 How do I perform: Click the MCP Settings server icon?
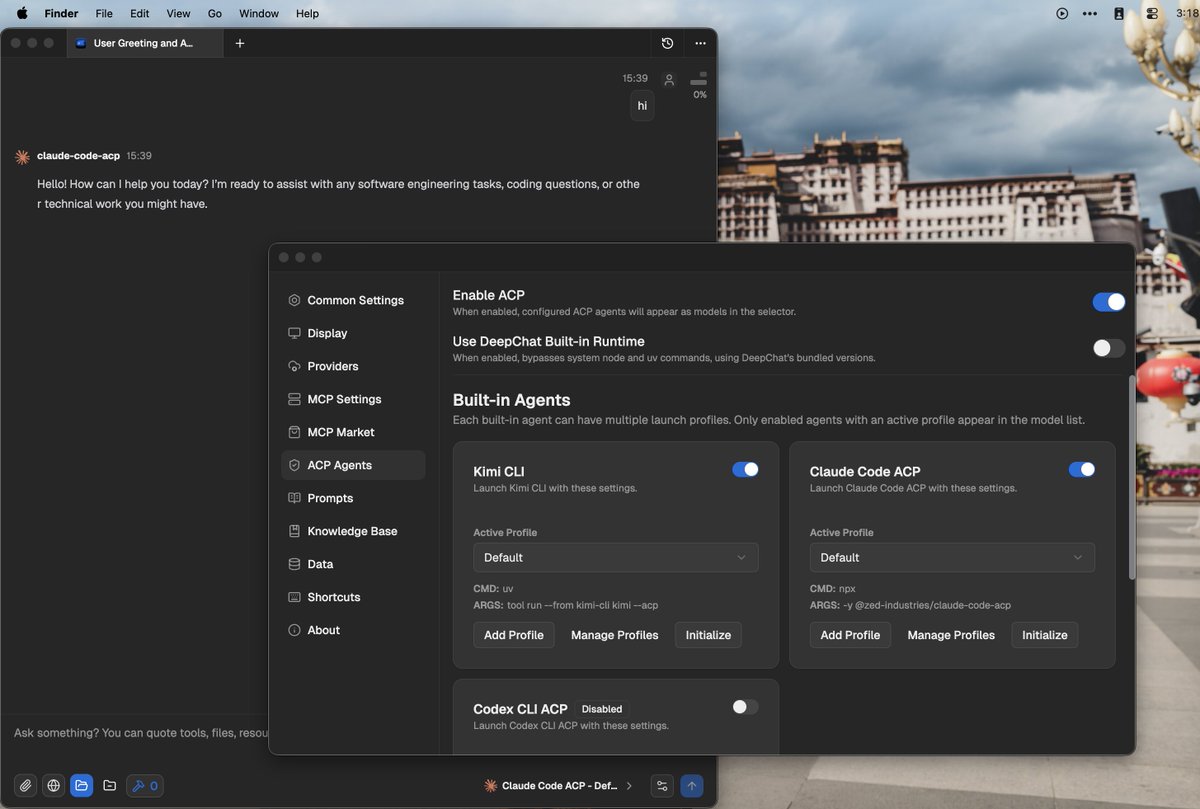[x=294, y=399]
